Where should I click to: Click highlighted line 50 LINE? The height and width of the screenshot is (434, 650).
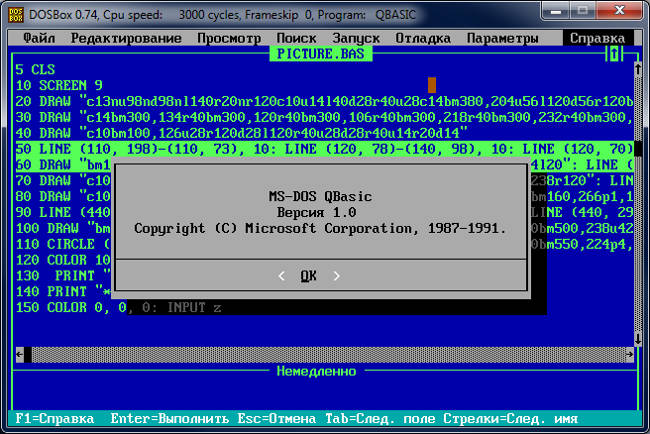pyautogui.click(x=325, y=149)
